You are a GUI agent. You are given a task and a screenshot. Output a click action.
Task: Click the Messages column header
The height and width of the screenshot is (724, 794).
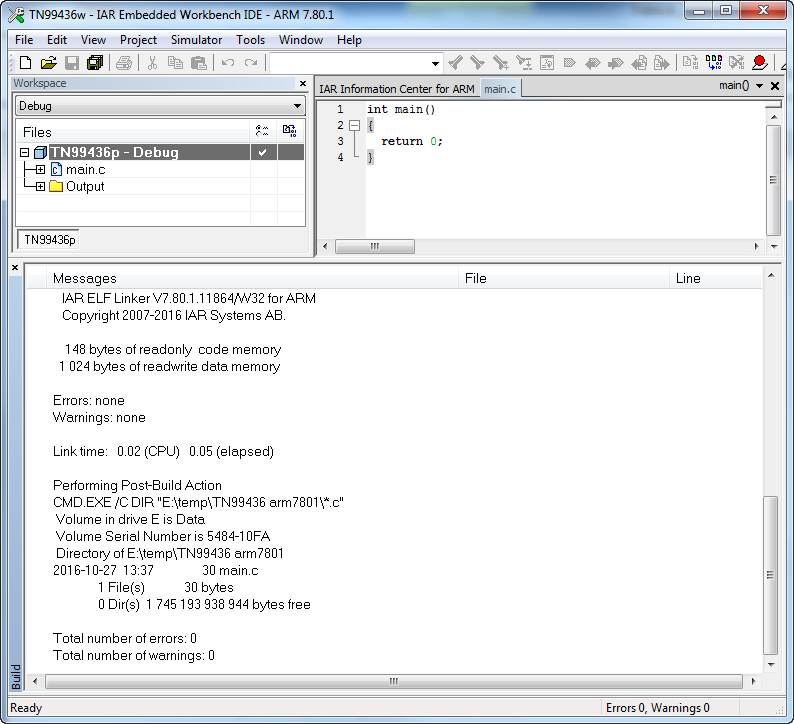pyautogui.click(x=84, y=278)
